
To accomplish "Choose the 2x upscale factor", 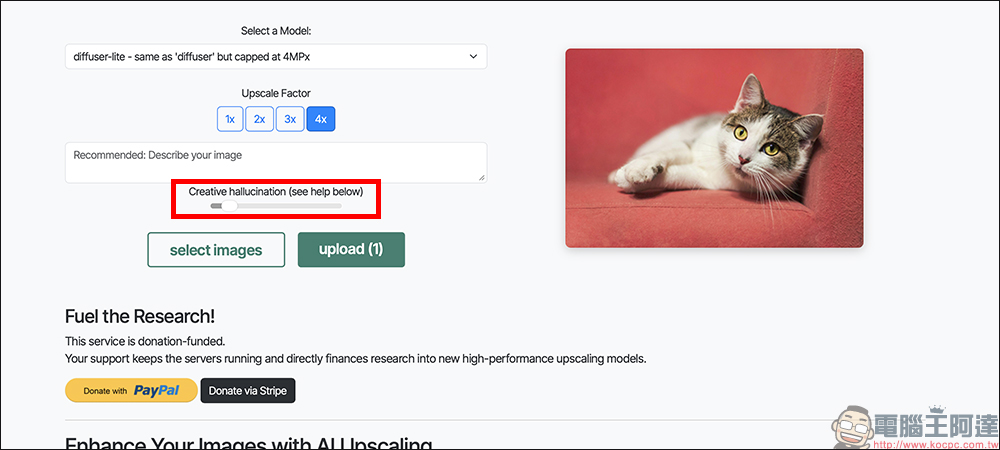I will point(260,119).
